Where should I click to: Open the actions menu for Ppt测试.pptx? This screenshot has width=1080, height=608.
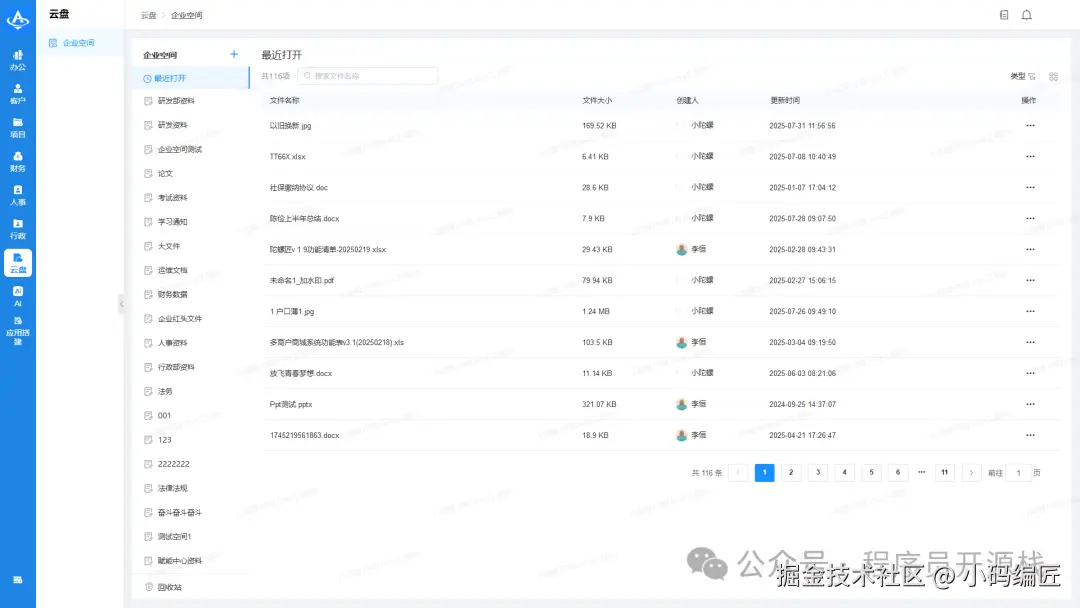tap(1030, 404)
